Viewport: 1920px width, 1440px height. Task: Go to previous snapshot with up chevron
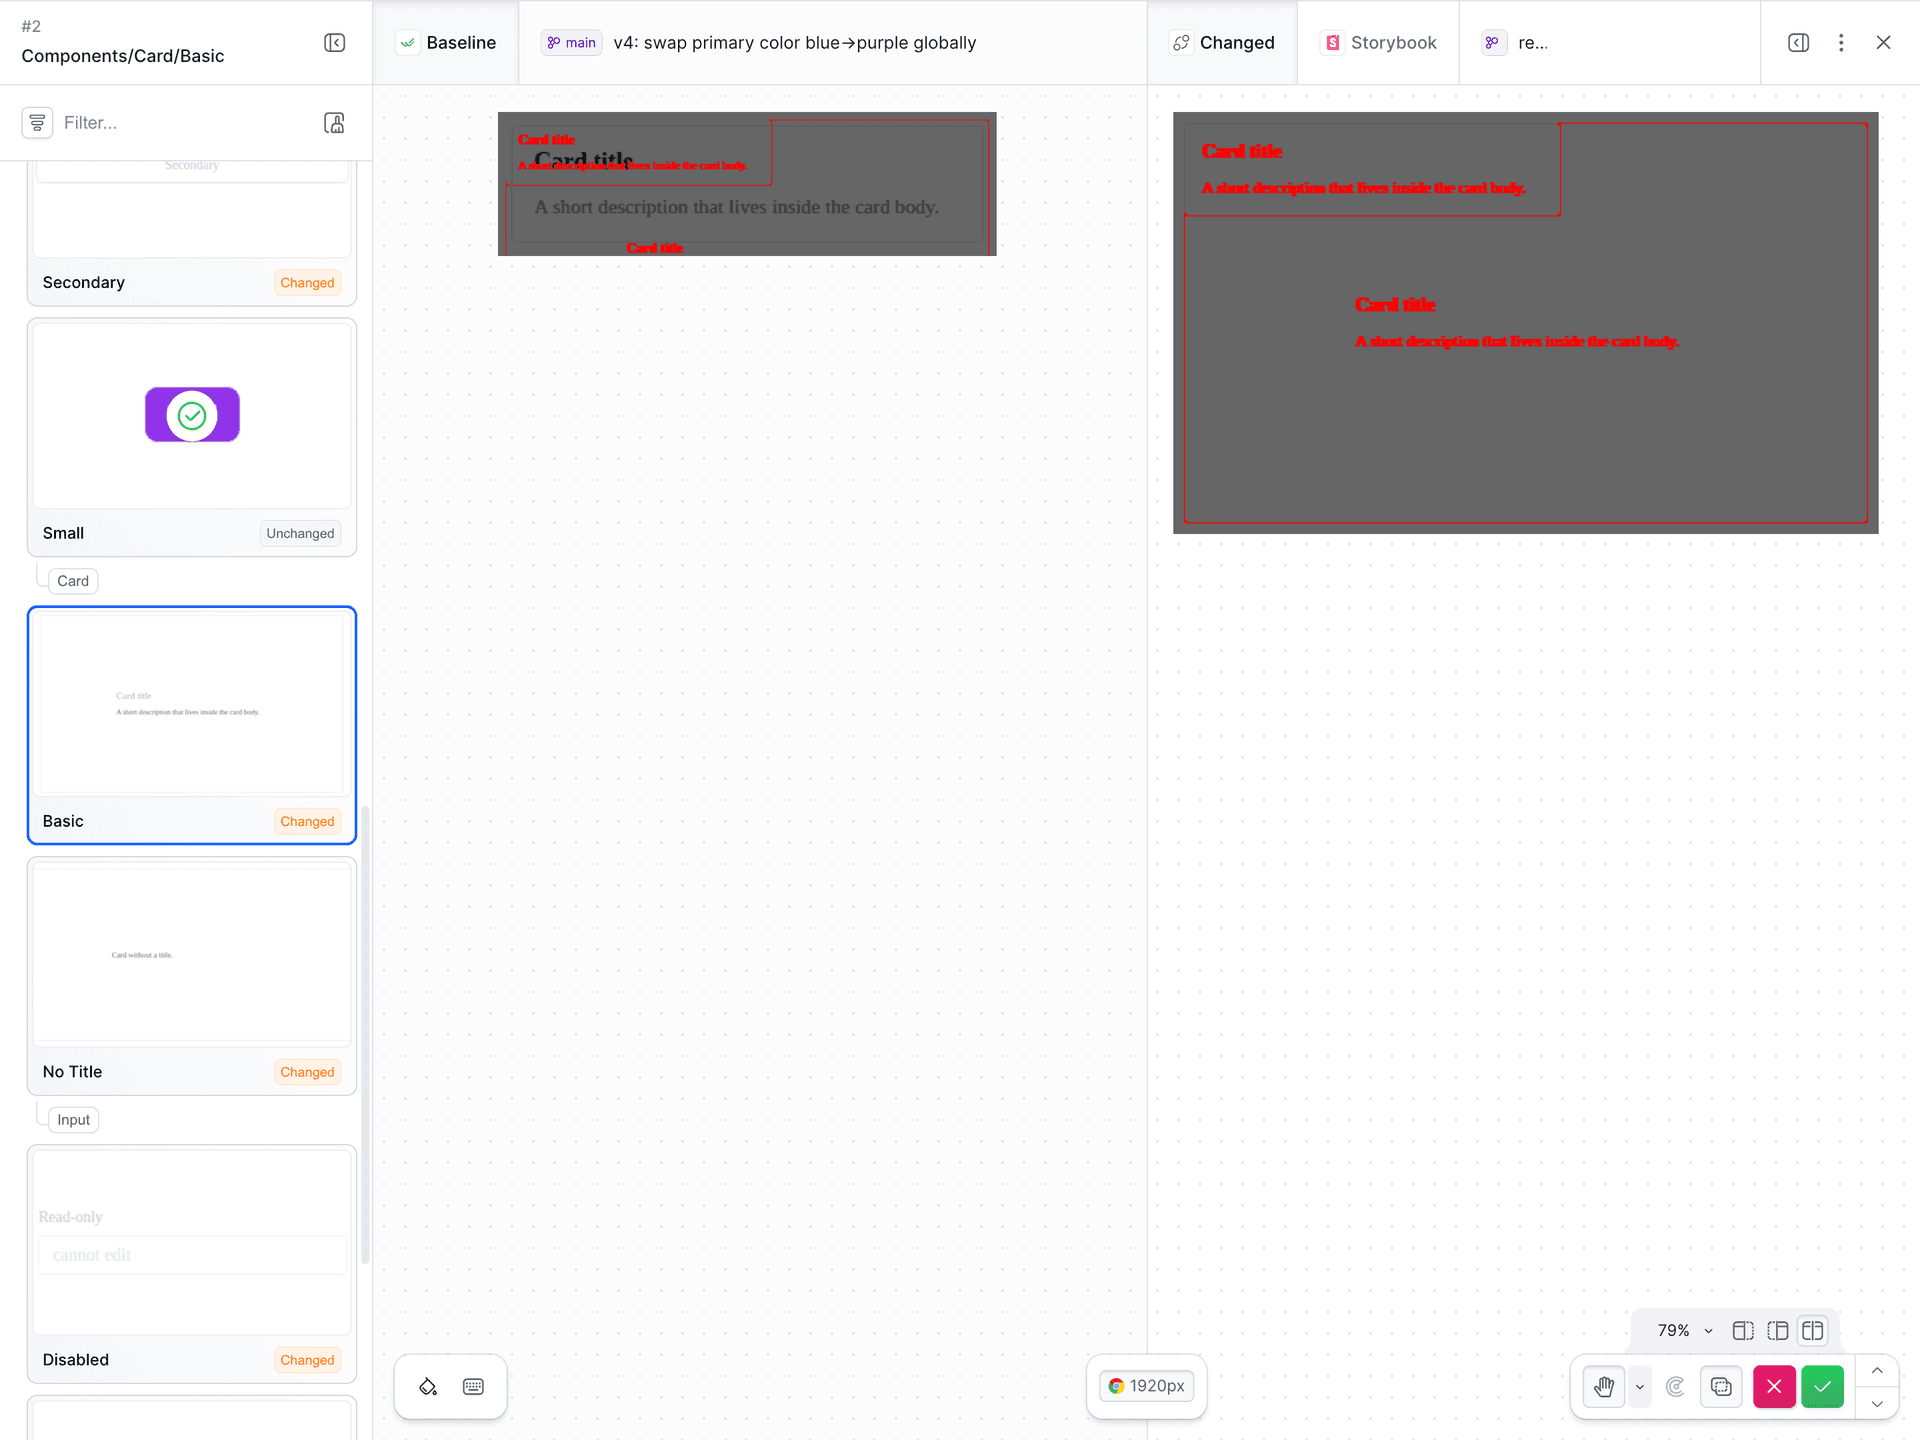pyautogui.click(x=1877, y=1371)
